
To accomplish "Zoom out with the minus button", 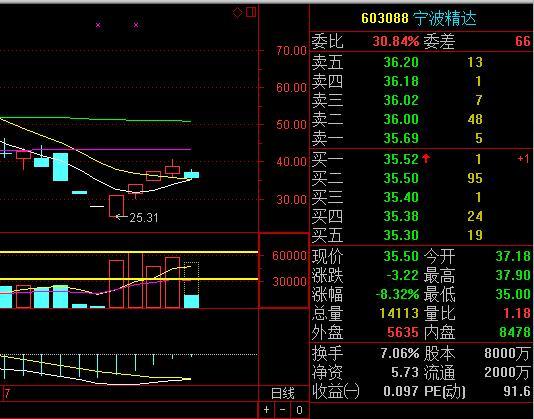I will 283,410.
